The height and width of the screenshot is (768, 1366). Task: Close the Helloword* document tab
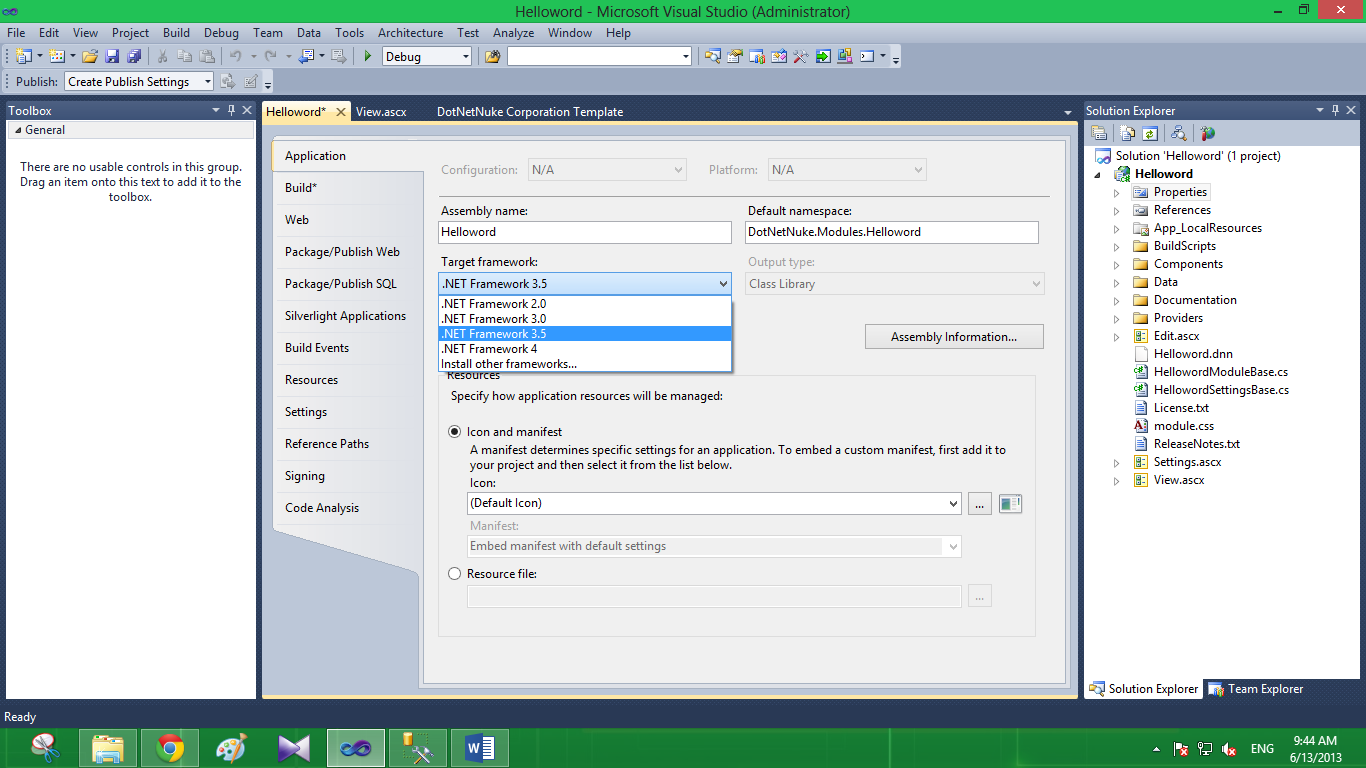point(341,112)
